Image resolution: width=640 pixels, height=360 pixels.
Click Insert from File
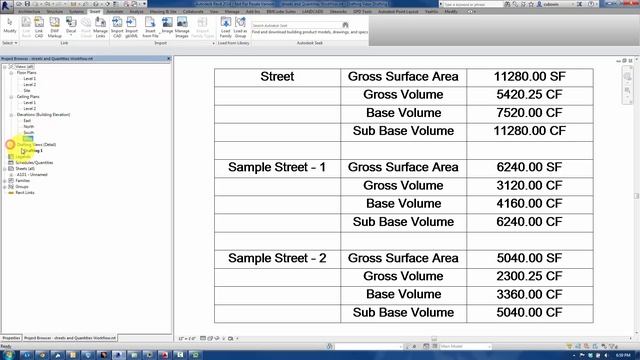click(x=150, y=27)
